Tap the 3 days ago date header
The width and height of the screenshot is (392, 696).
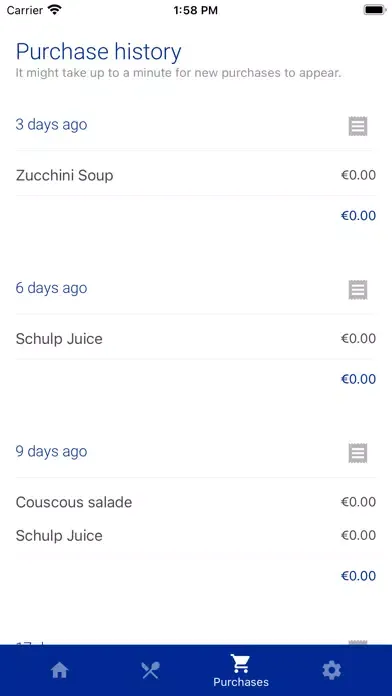click(51, 125)
